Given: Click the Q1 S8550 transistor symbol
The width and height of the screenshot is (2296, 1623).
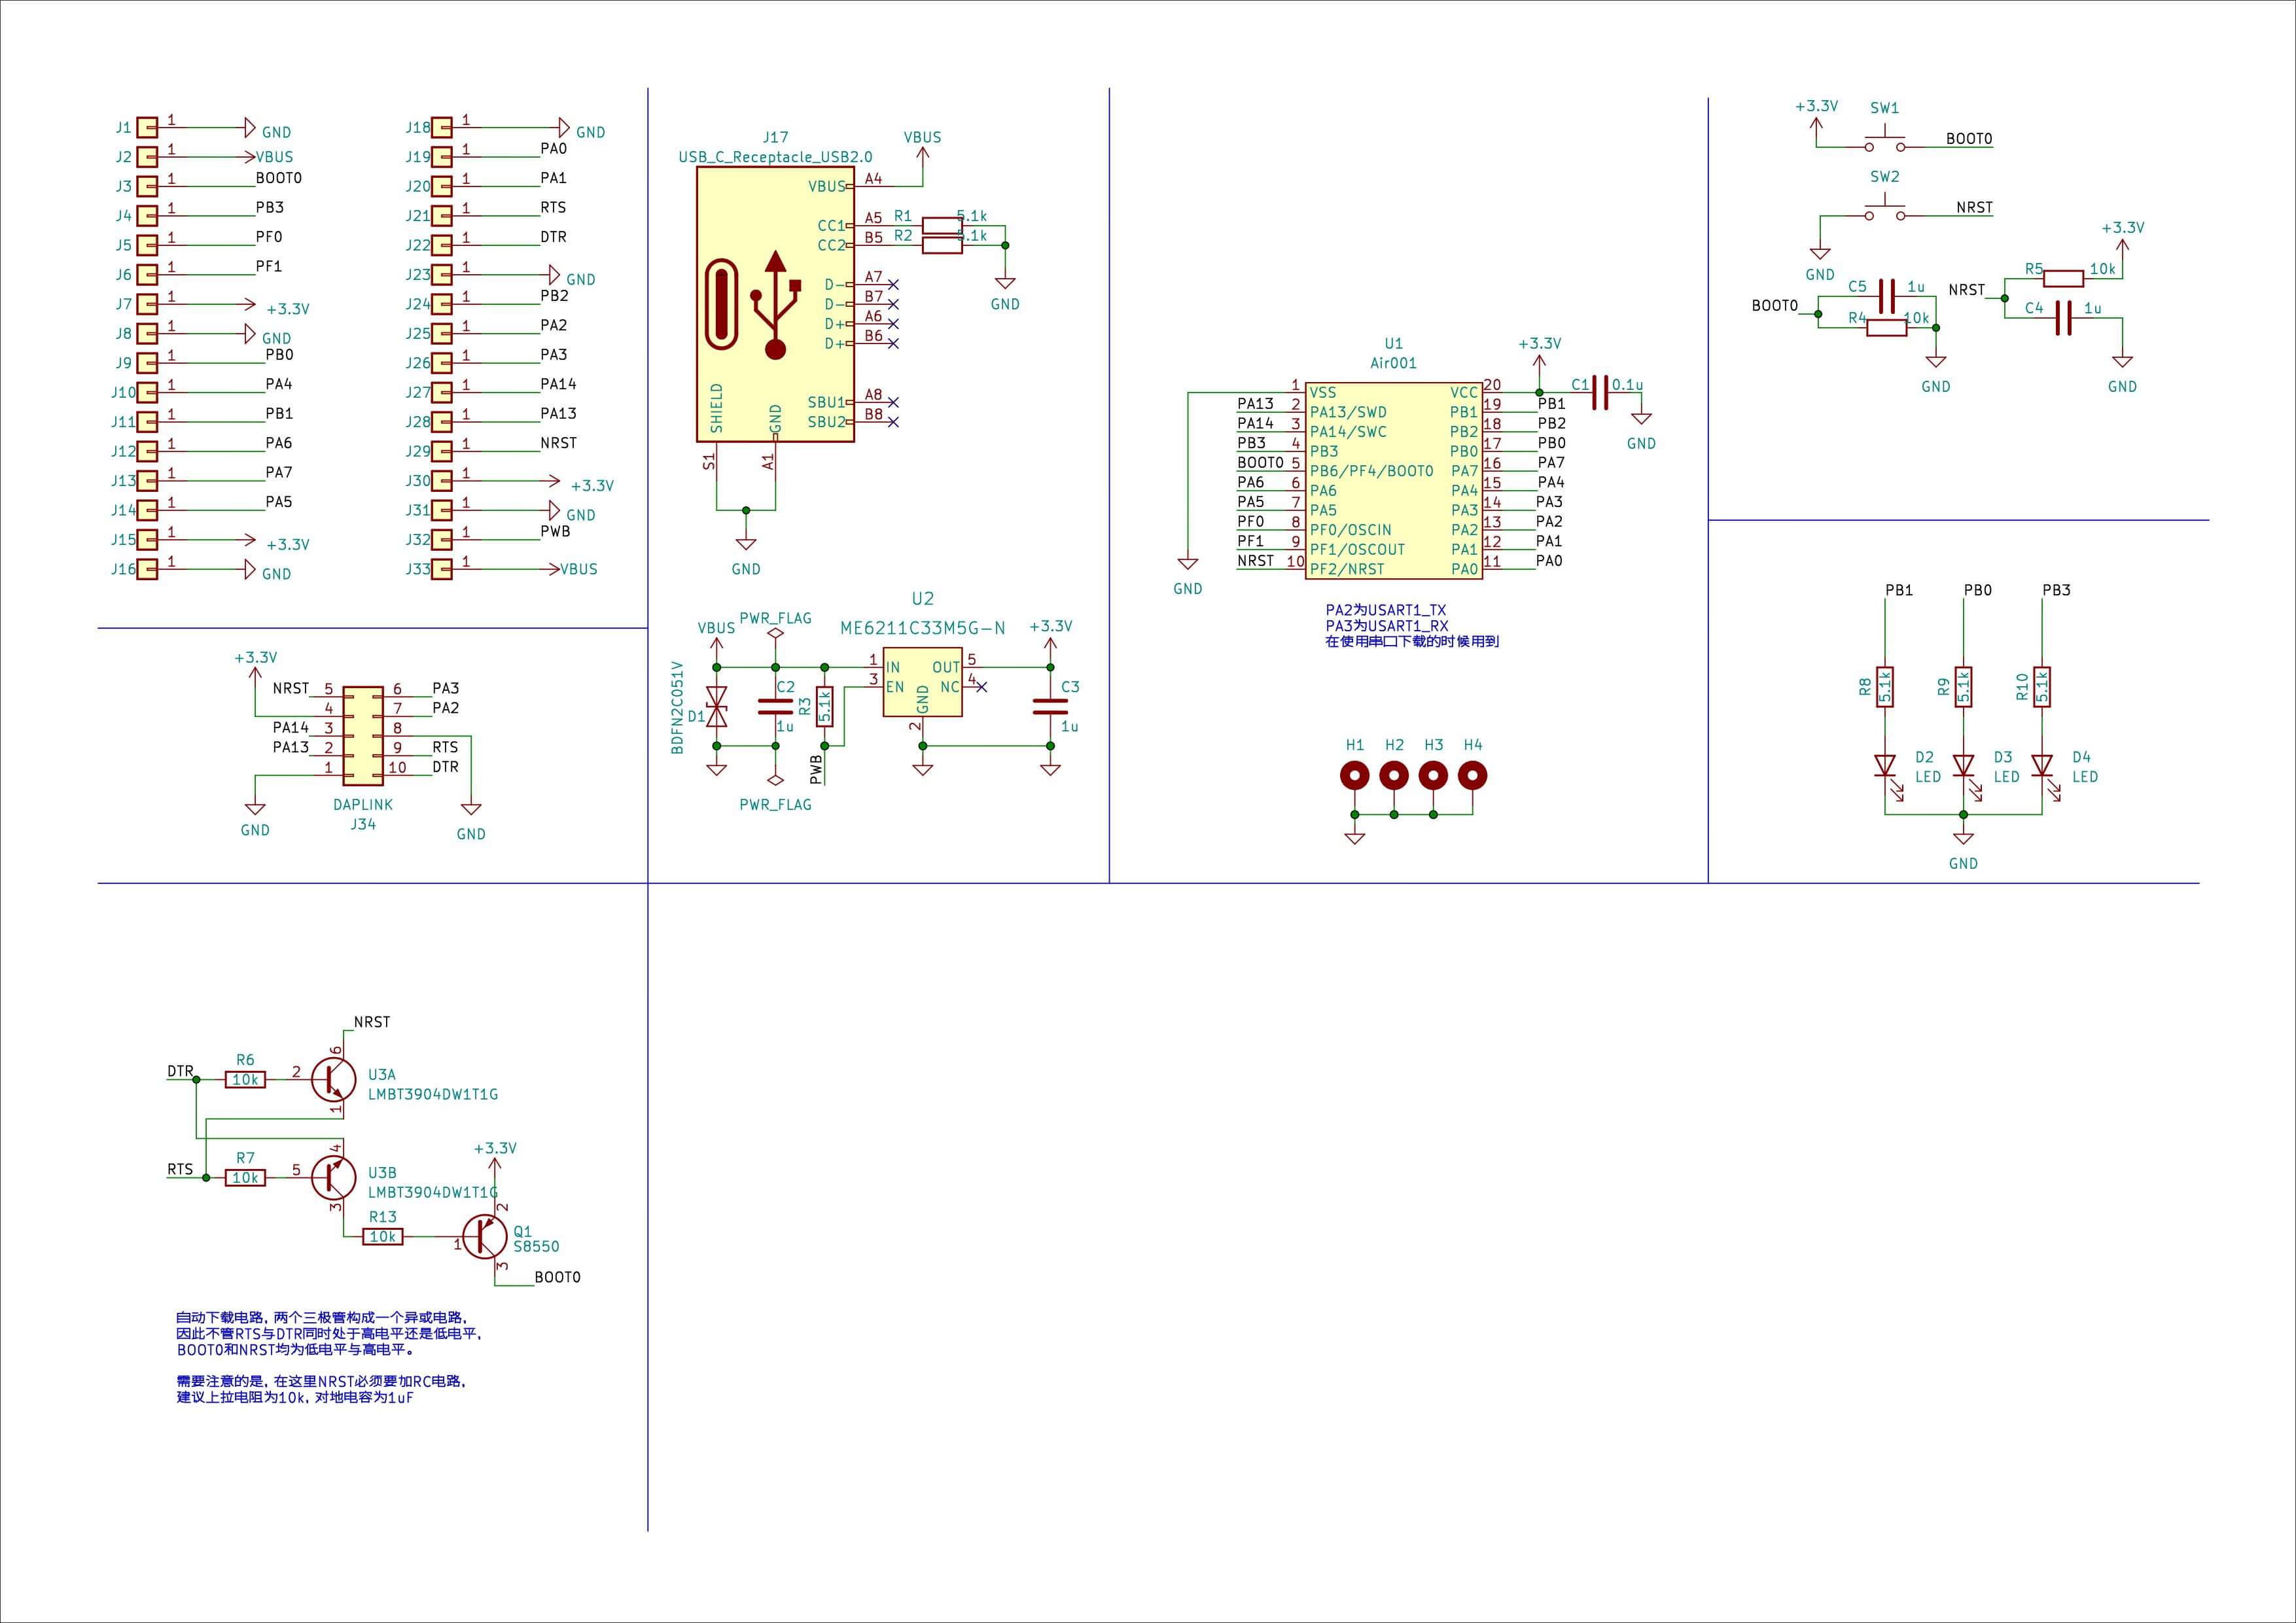Looking at the screenshot, I should (486, 1237).
